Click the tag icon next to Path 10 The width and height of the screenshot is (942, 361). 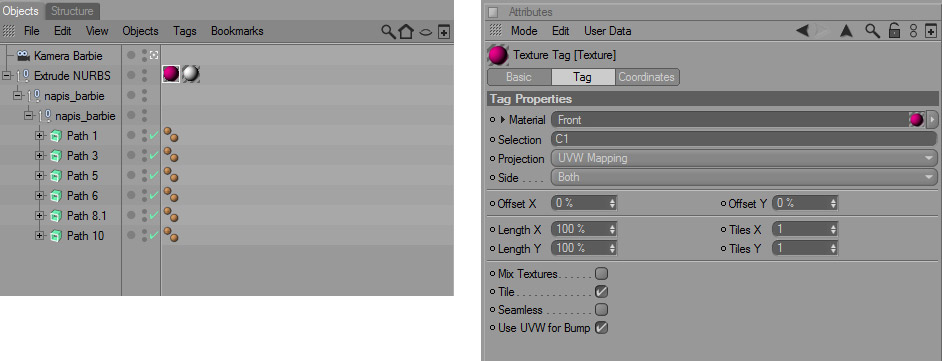click(x=171, y=235)
